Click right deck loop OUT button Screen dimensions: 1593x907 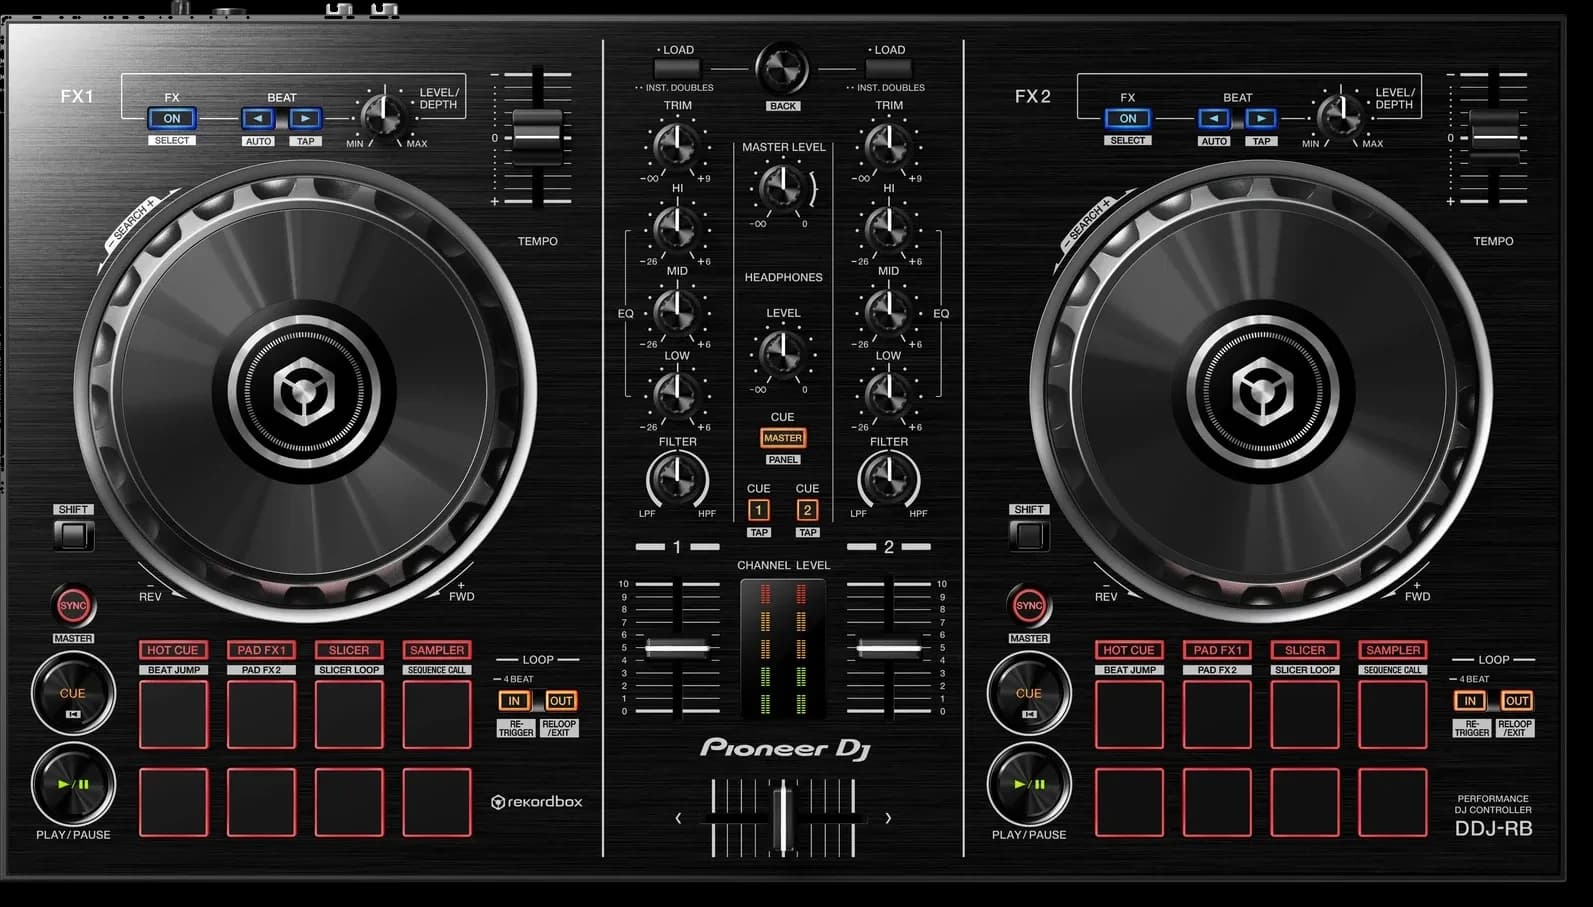[x=1517, y=701]
